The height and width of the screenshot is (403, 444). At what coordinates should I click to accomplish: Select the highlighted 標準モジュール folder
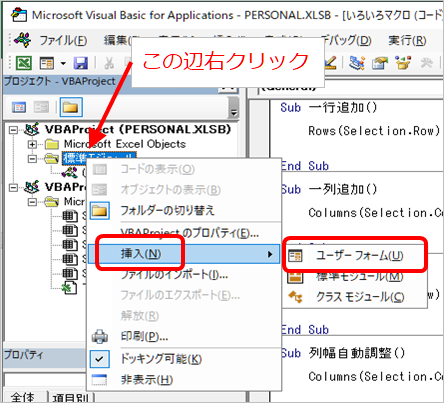point(99,158)
